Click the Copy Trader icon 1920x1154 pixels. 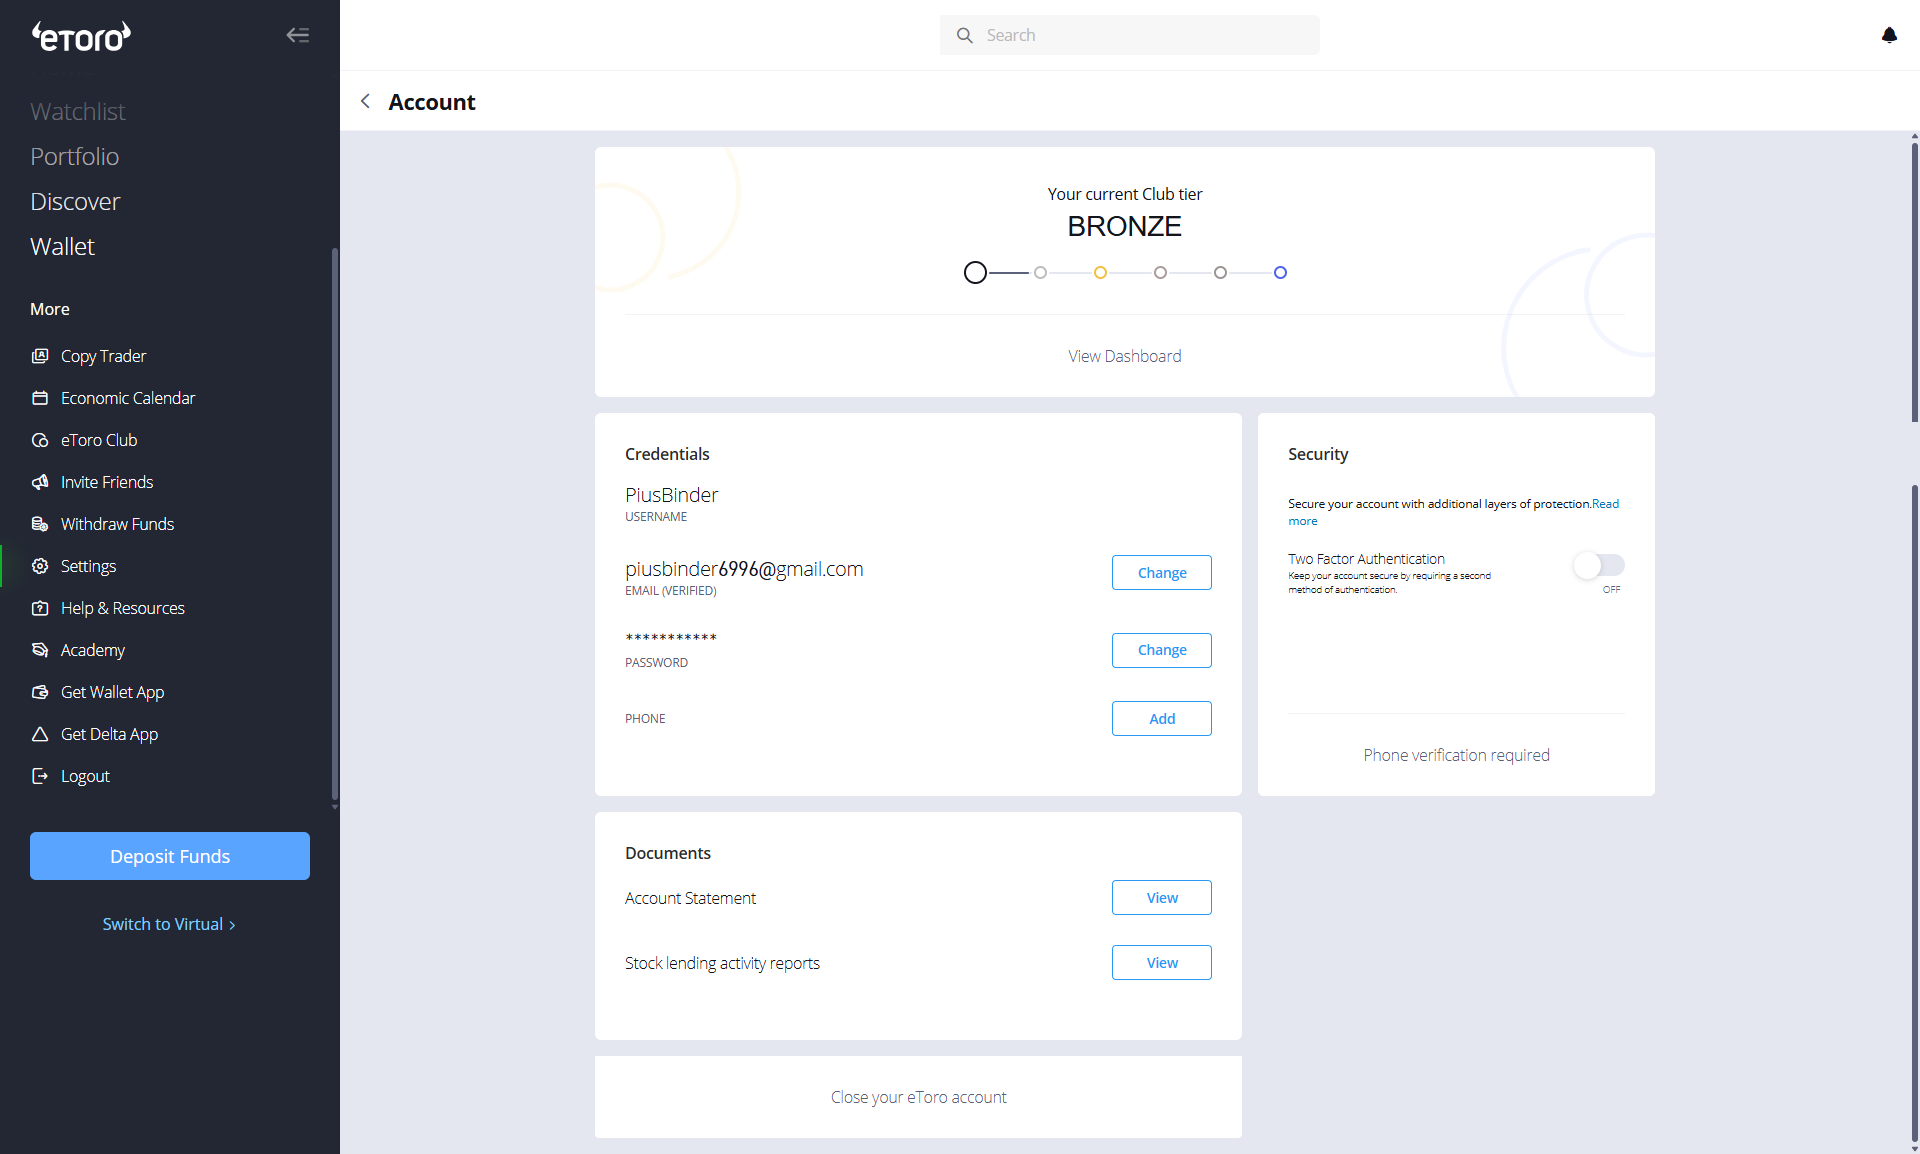40,356
